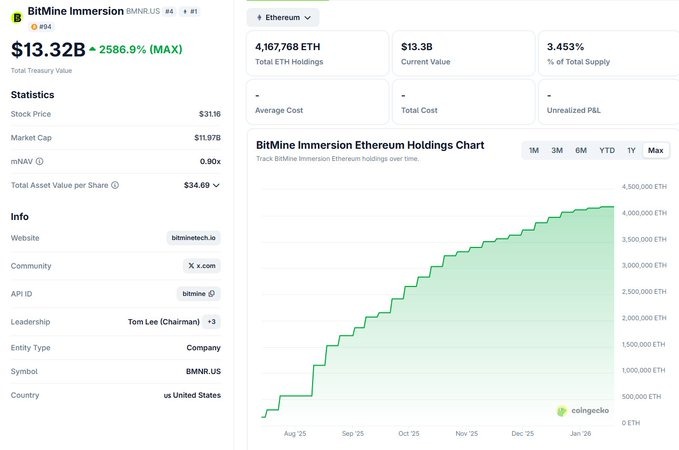The image size is (679, 450).
Task: Select the 1M chart range
Action: [534, 150]
